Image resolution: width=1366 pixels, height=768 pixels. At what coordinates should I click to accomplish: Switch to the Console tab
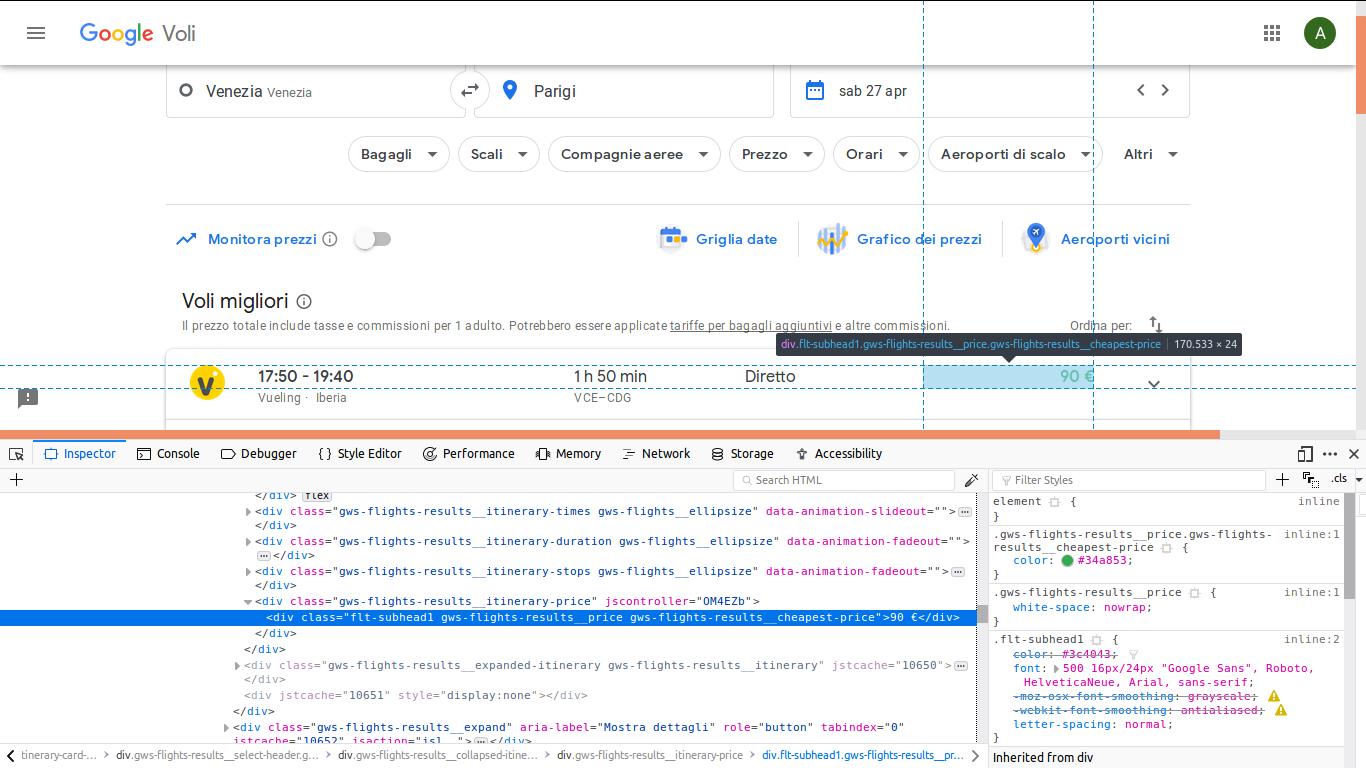click(x=168, y=454)
